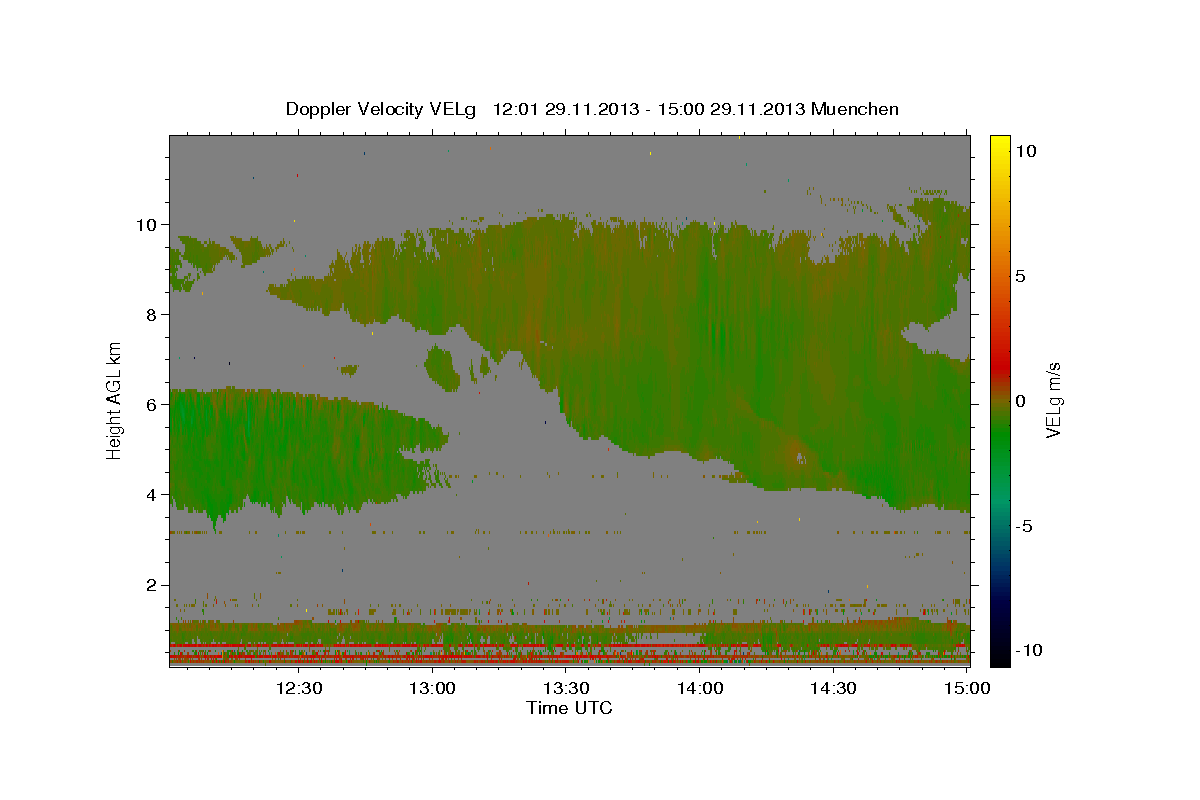Image resolution: width=1200 pixels, height=800 pixels.
Task: Click the "VELg m/s" colorbar label
Action: click(x=1053, y=400)
